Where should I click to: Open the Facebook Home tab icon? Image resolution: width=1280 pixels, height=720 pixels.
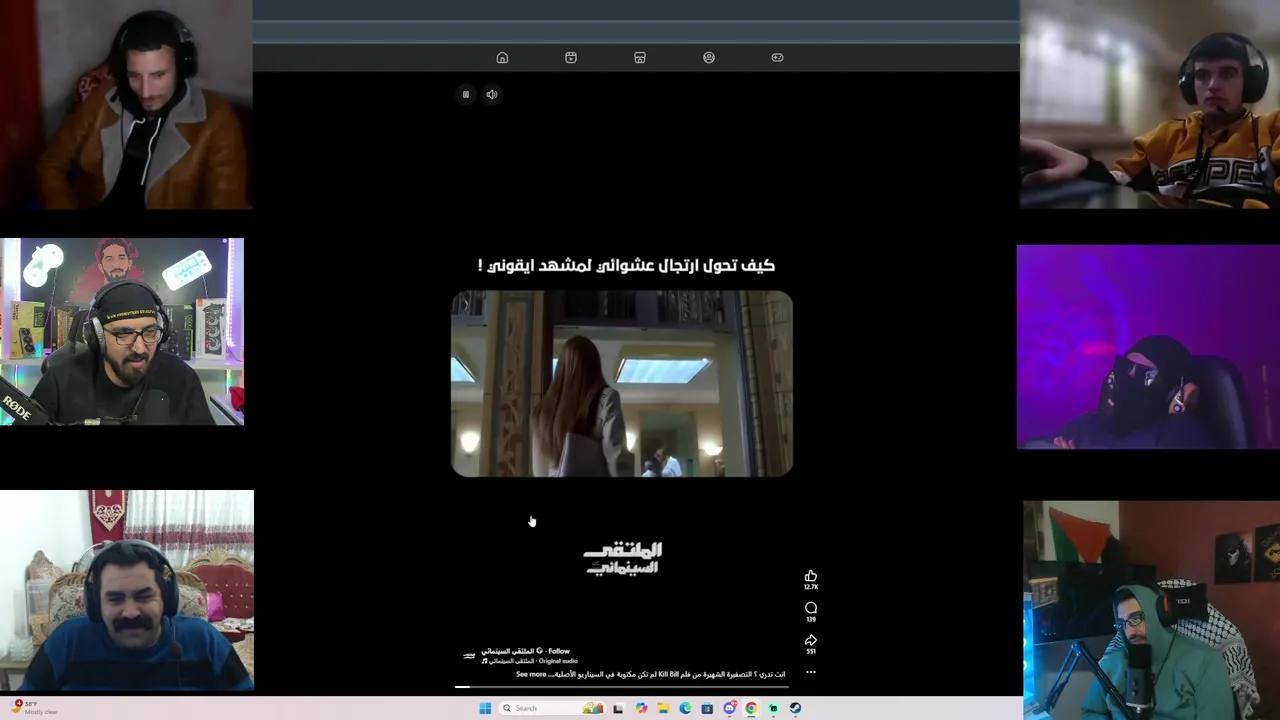tap(502, 58)
